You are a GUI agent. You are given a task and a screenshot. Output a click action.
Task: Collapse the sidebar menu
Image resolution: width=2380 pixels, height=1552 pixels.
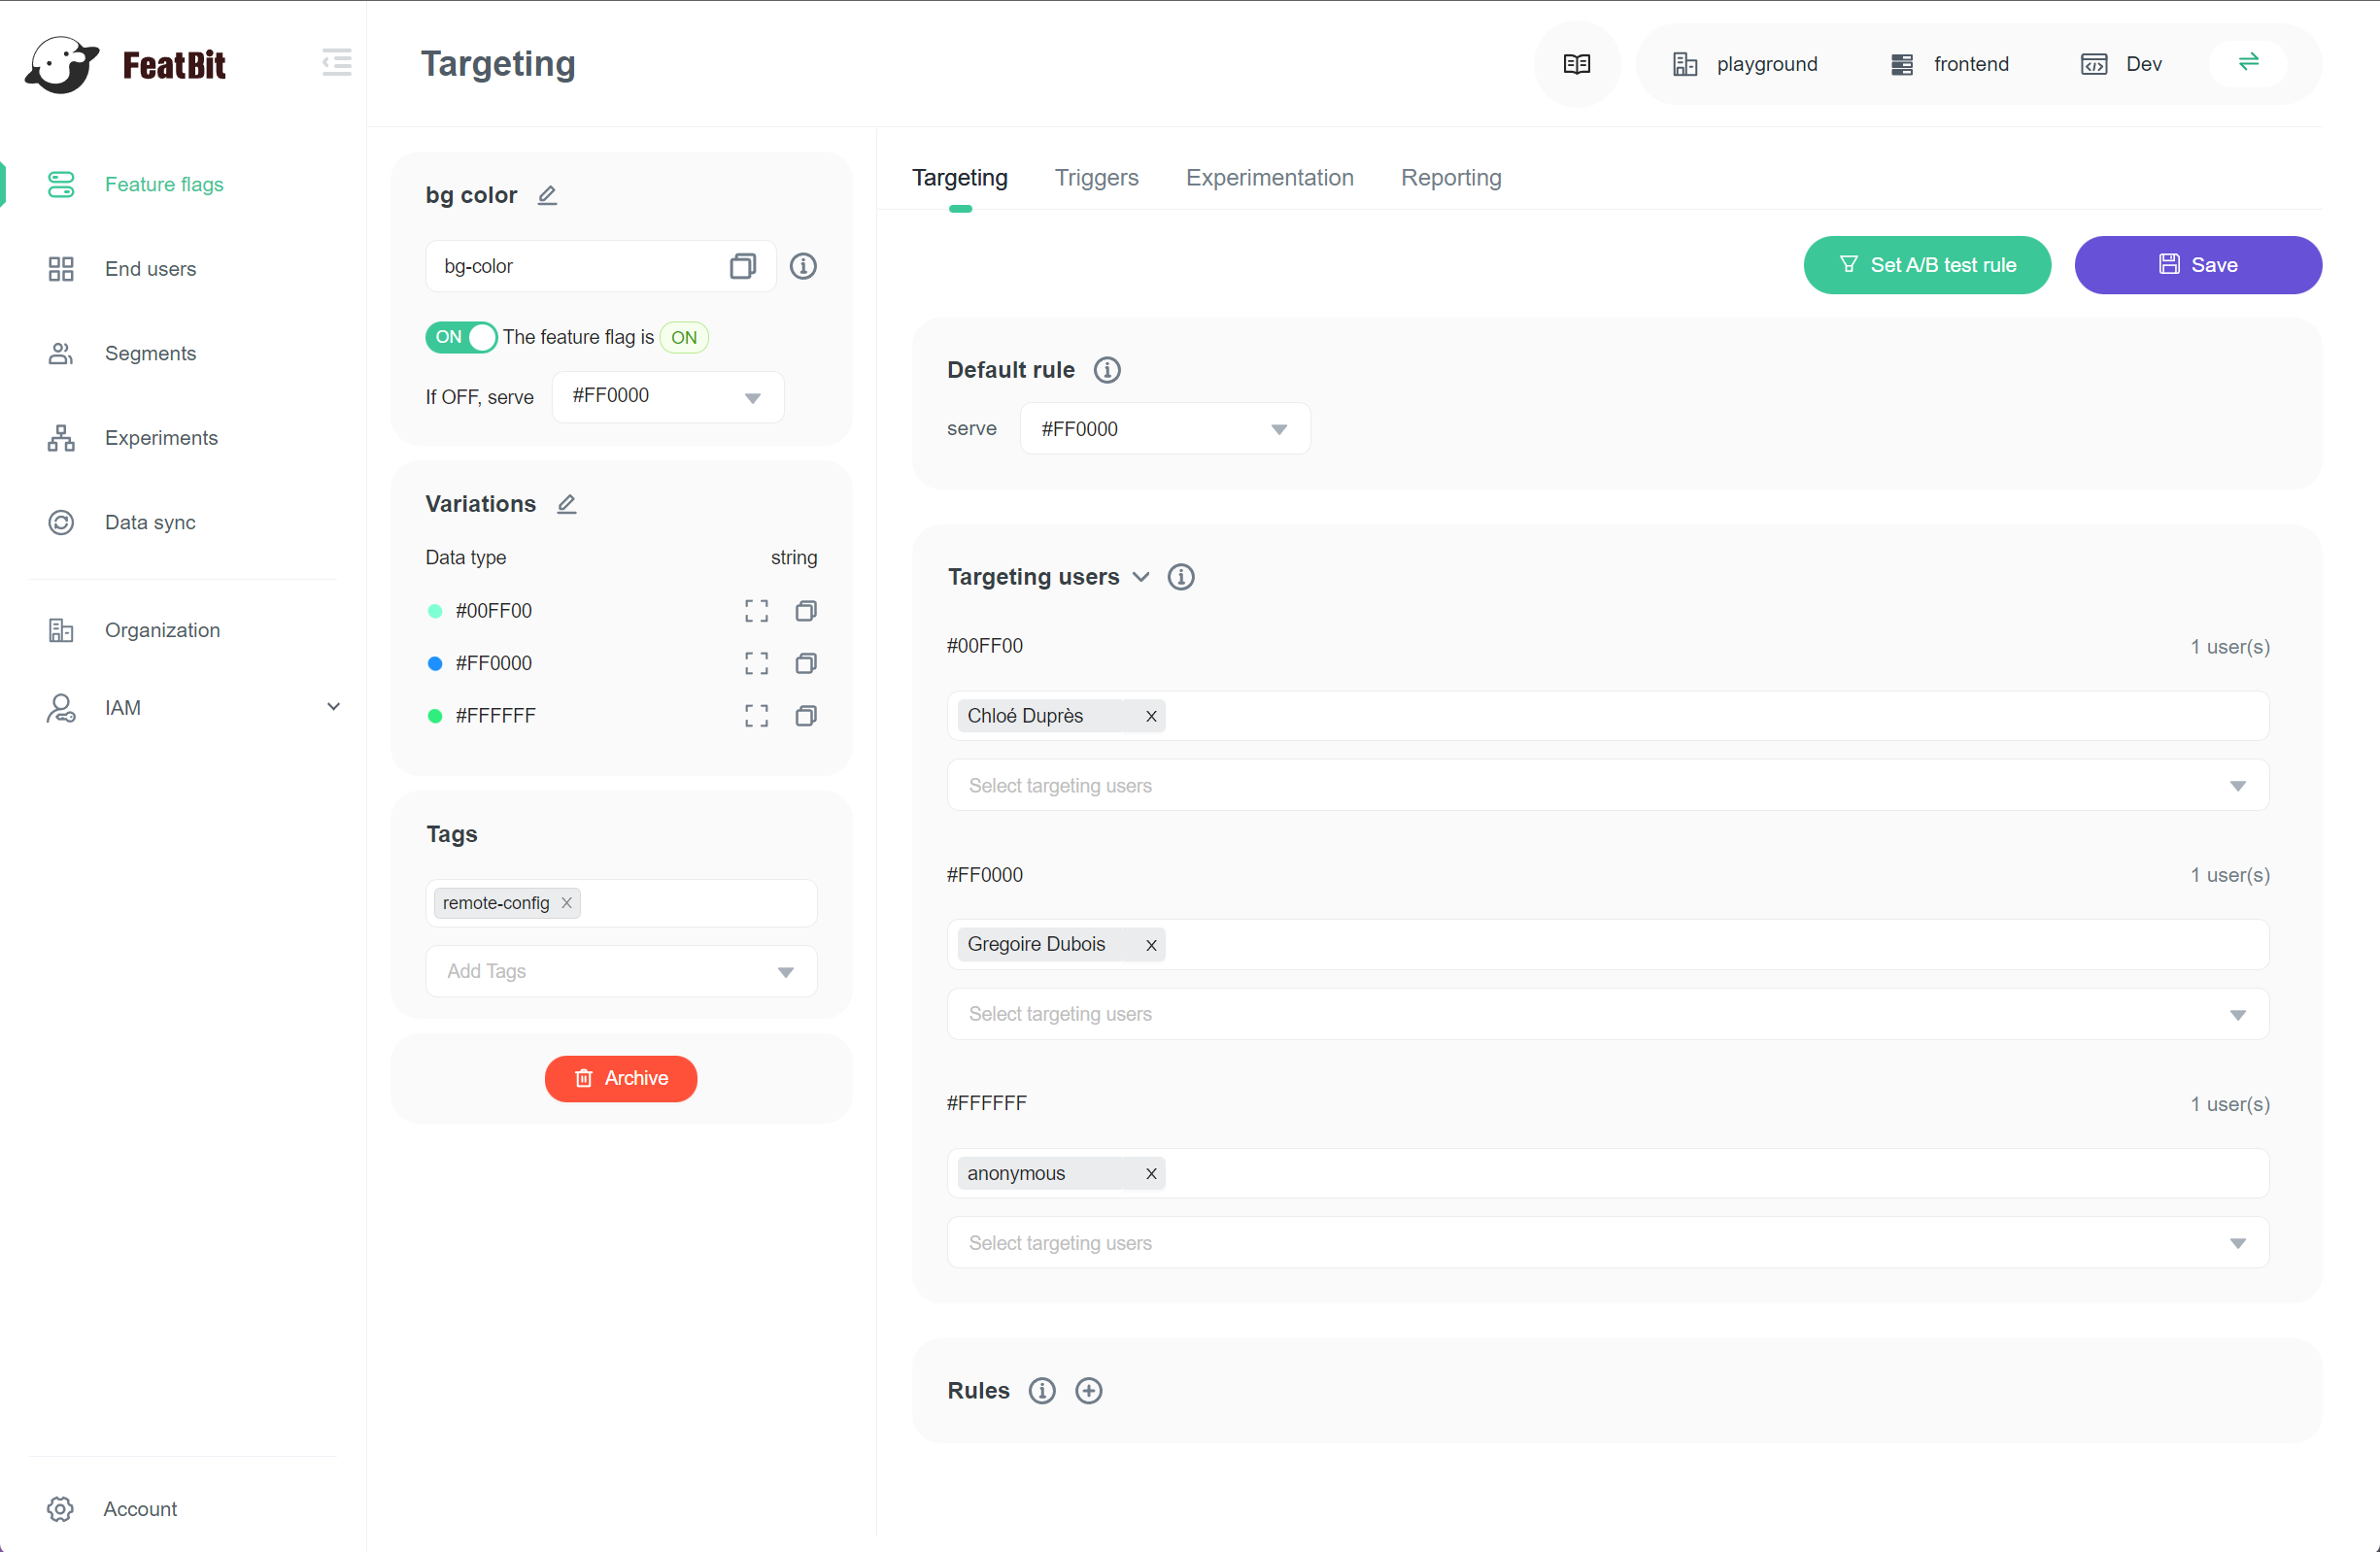point(337,63)
